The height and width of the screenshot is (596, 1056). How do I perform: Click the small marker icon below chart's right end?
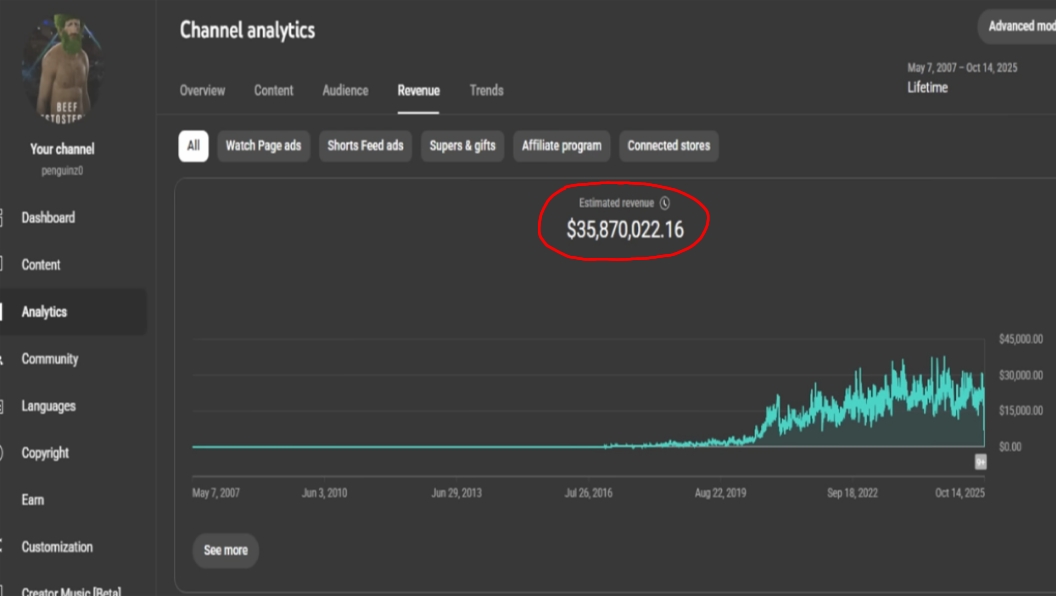tap(981, 462)
